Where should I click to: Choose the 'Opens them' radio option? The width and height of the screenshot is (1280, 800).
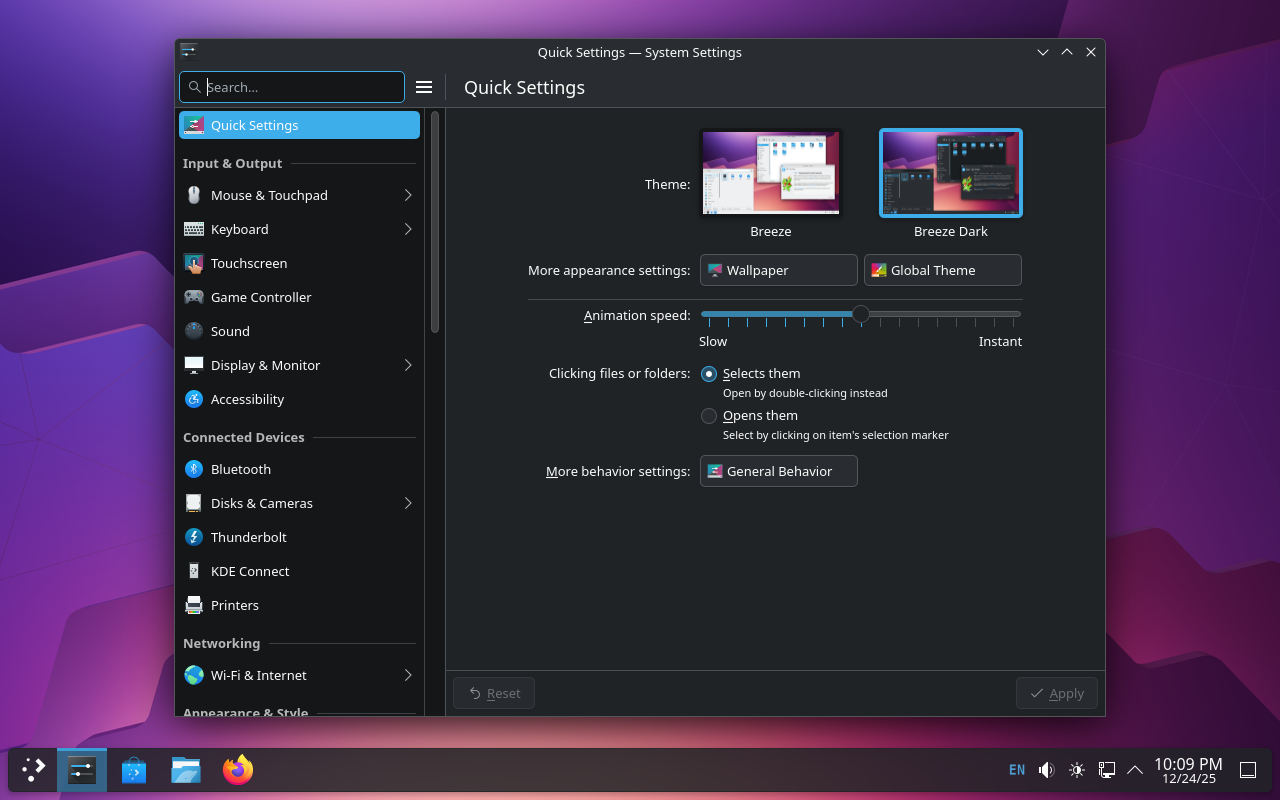[x=709, y=416]
